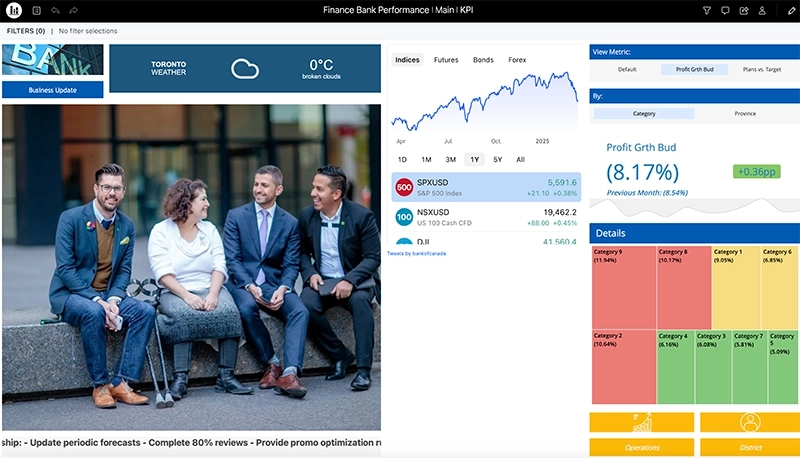Click the Category 4 green treemap tile
The width and height of the screenshot is (800, 458).
676,367
